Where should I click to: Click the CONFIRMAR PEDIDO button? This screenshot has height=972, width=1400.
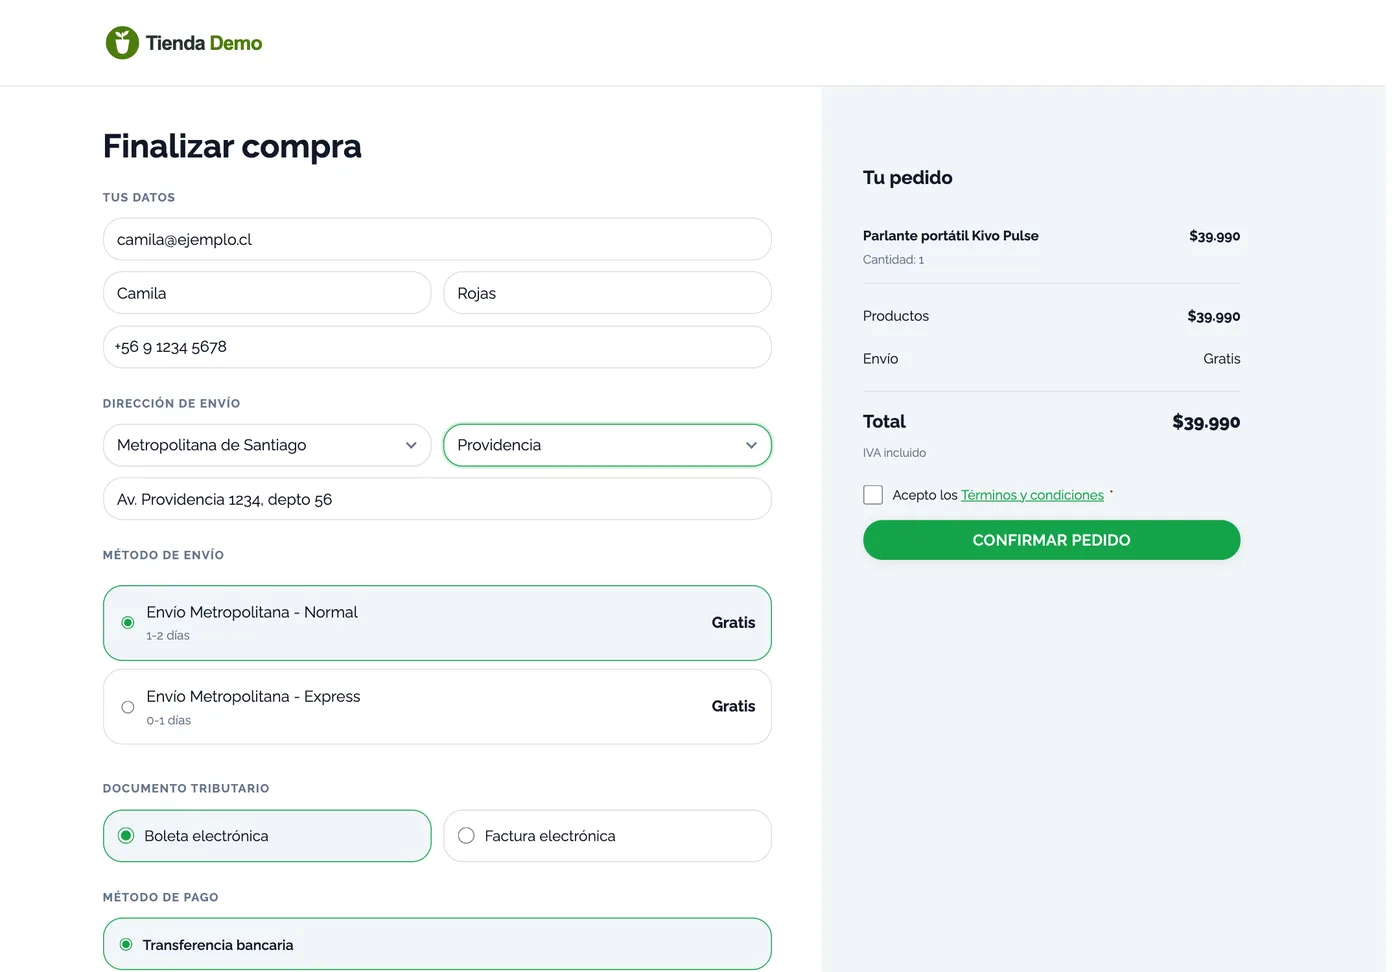(x=1051, y=540)
